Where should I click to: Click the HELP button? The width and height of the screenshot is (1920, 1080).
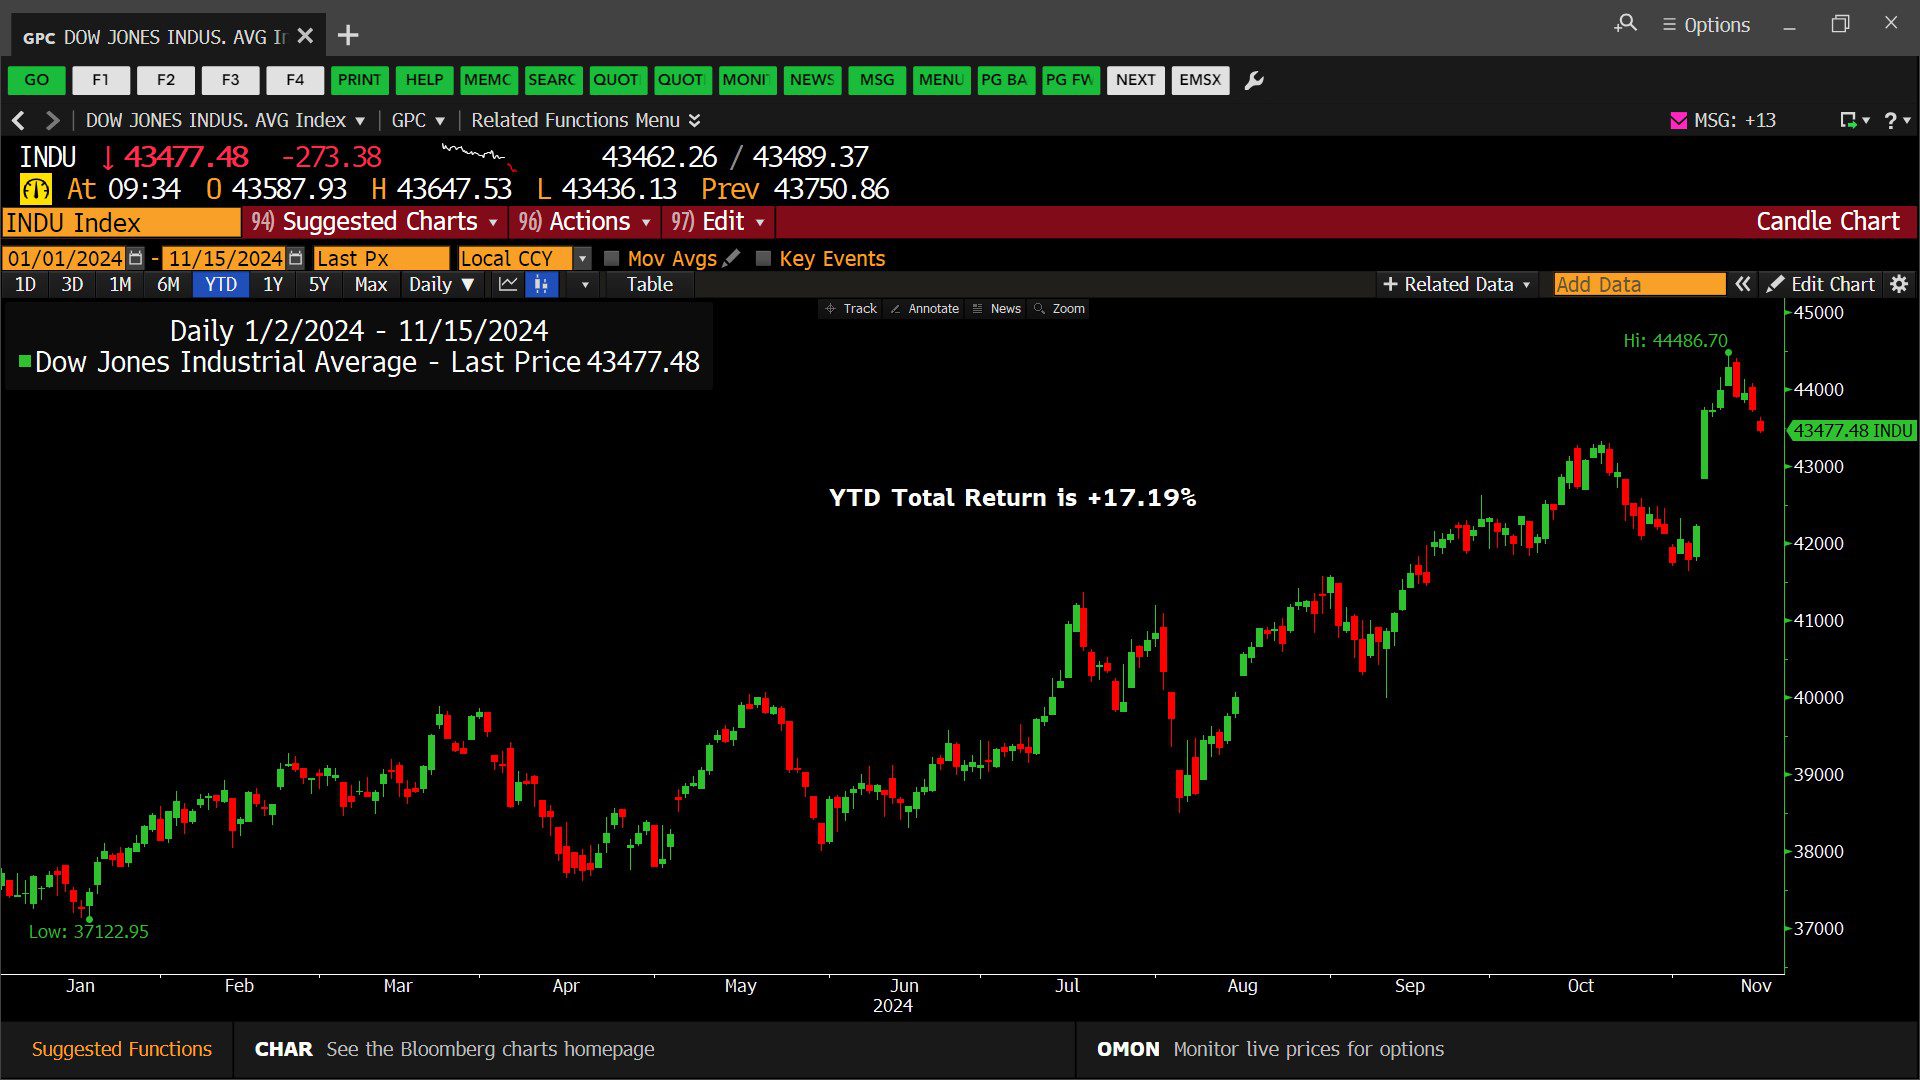pos(424,80)
